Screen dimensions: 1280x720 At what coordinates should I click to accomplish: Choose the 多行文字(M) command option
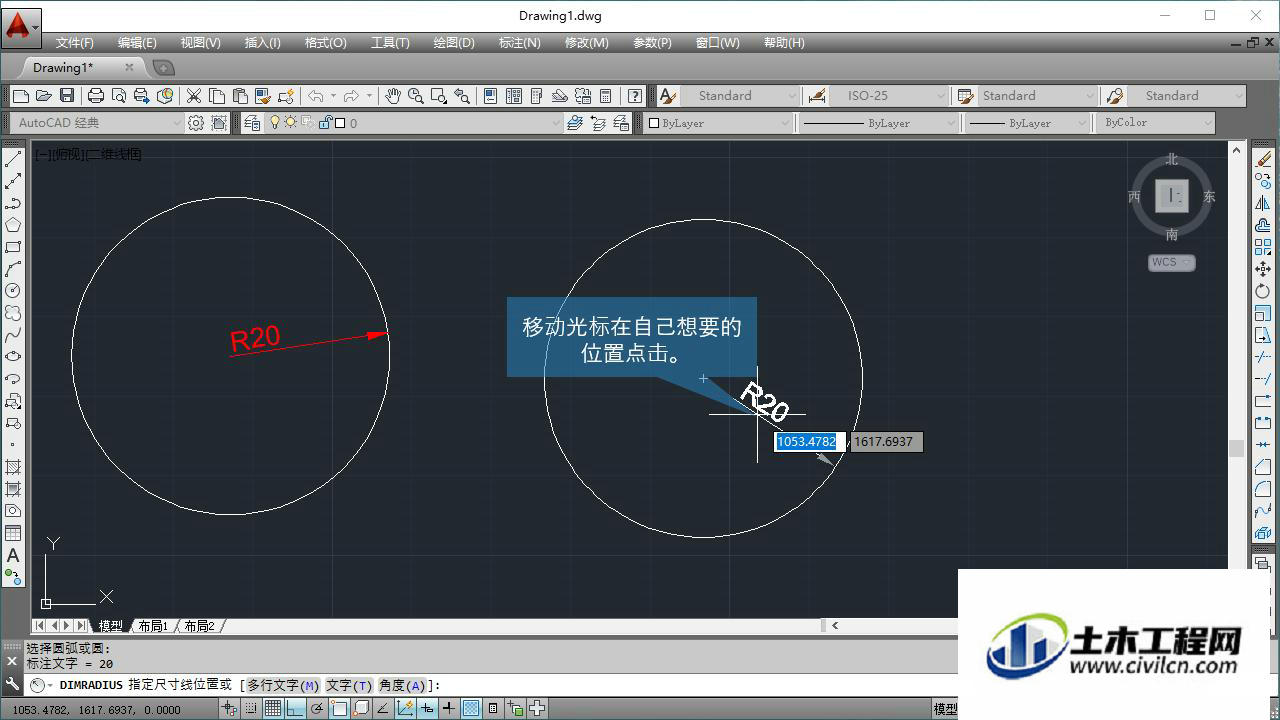[x=283, y=685]
